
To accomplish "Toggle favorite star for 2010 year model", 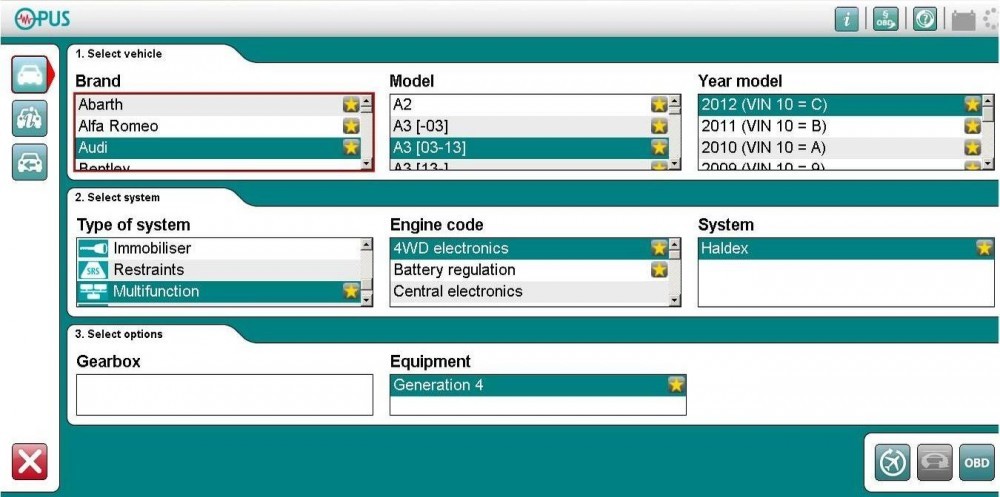I will point(972,148).
